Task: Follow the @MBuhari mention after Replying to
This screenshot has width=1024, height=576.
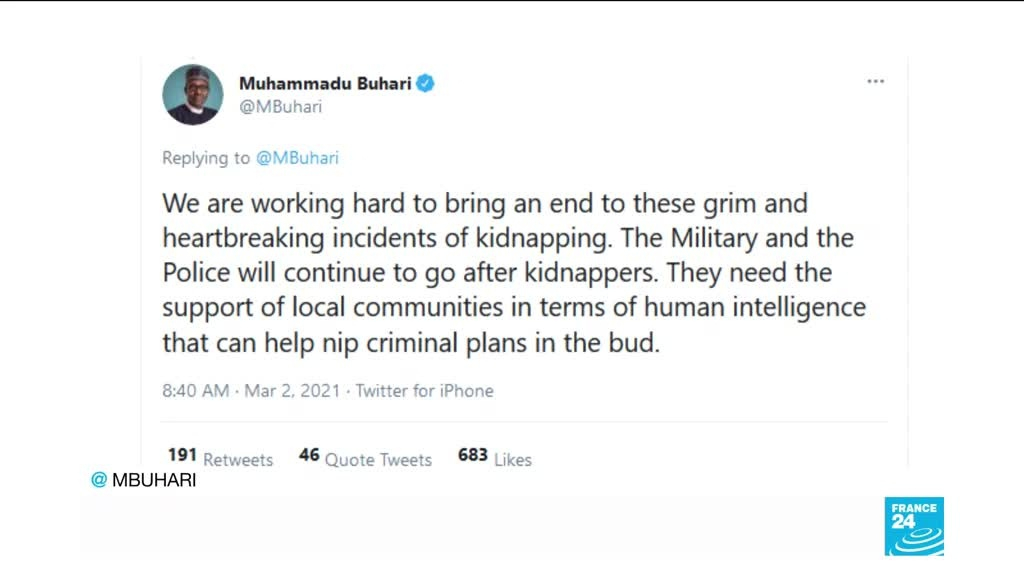Action: pos(298,158)
